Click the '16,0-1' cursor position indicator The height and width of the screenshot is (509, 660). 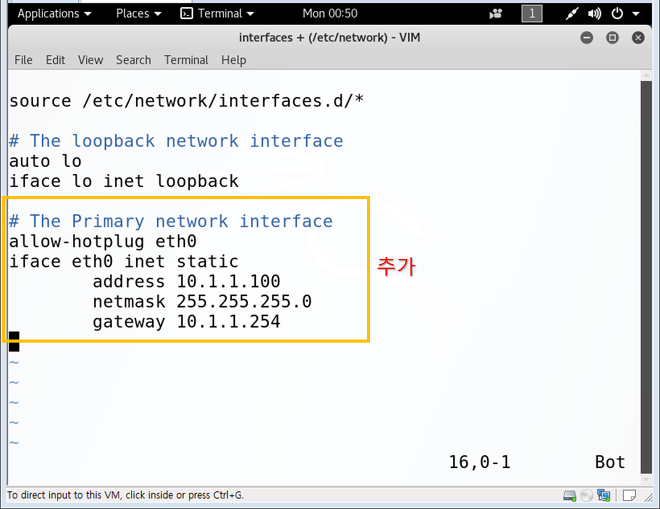[x=479, y=462]
